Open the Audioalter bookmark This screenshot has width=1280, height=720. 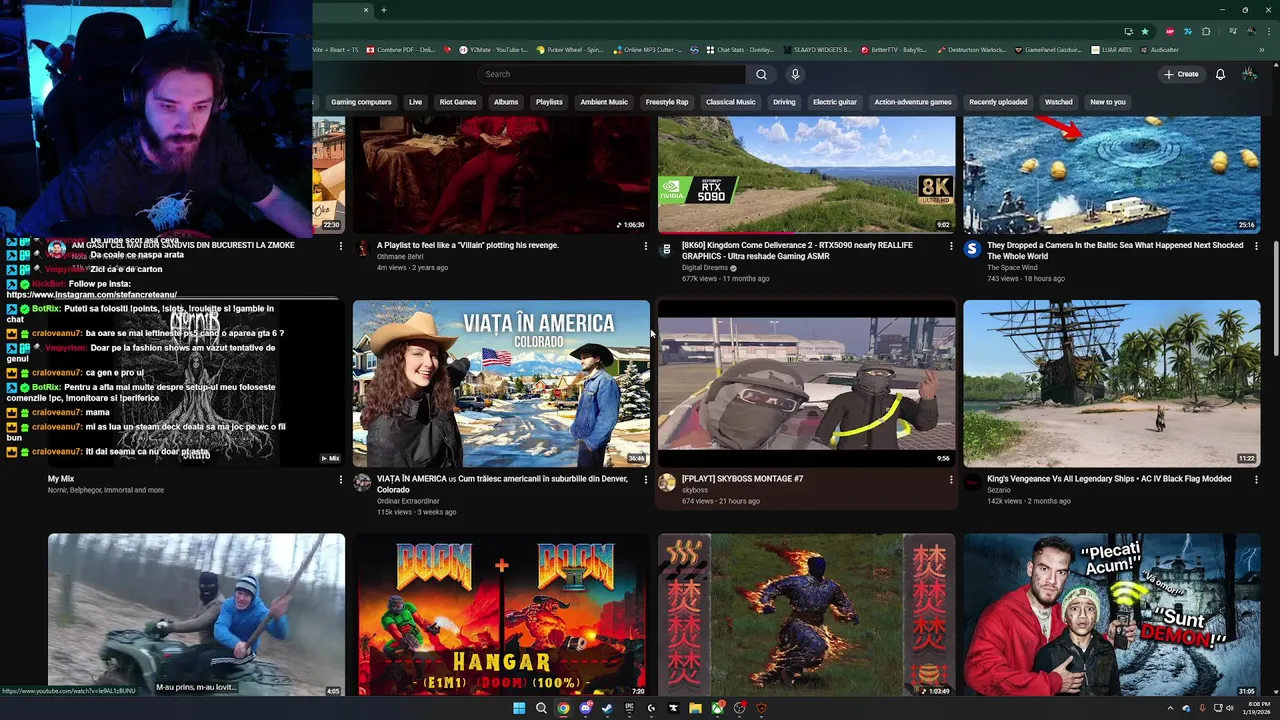pyautogui.click(x=1159, y=49)
